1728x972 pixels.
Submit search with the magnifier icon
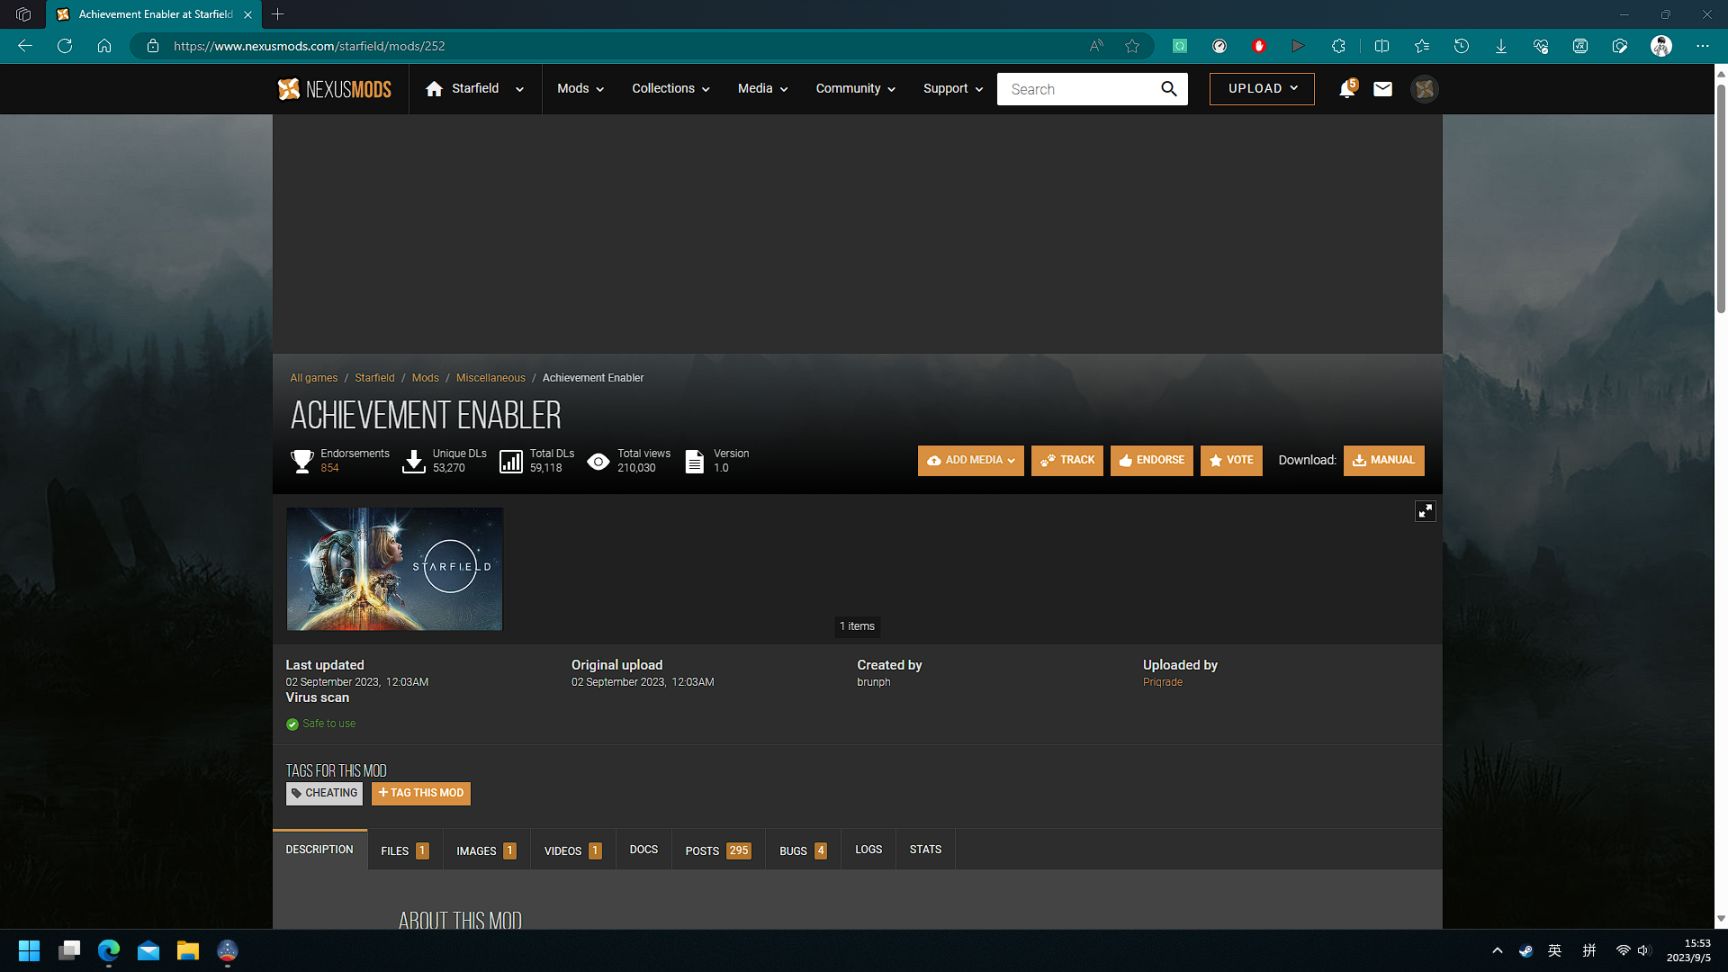[1169, 89]
